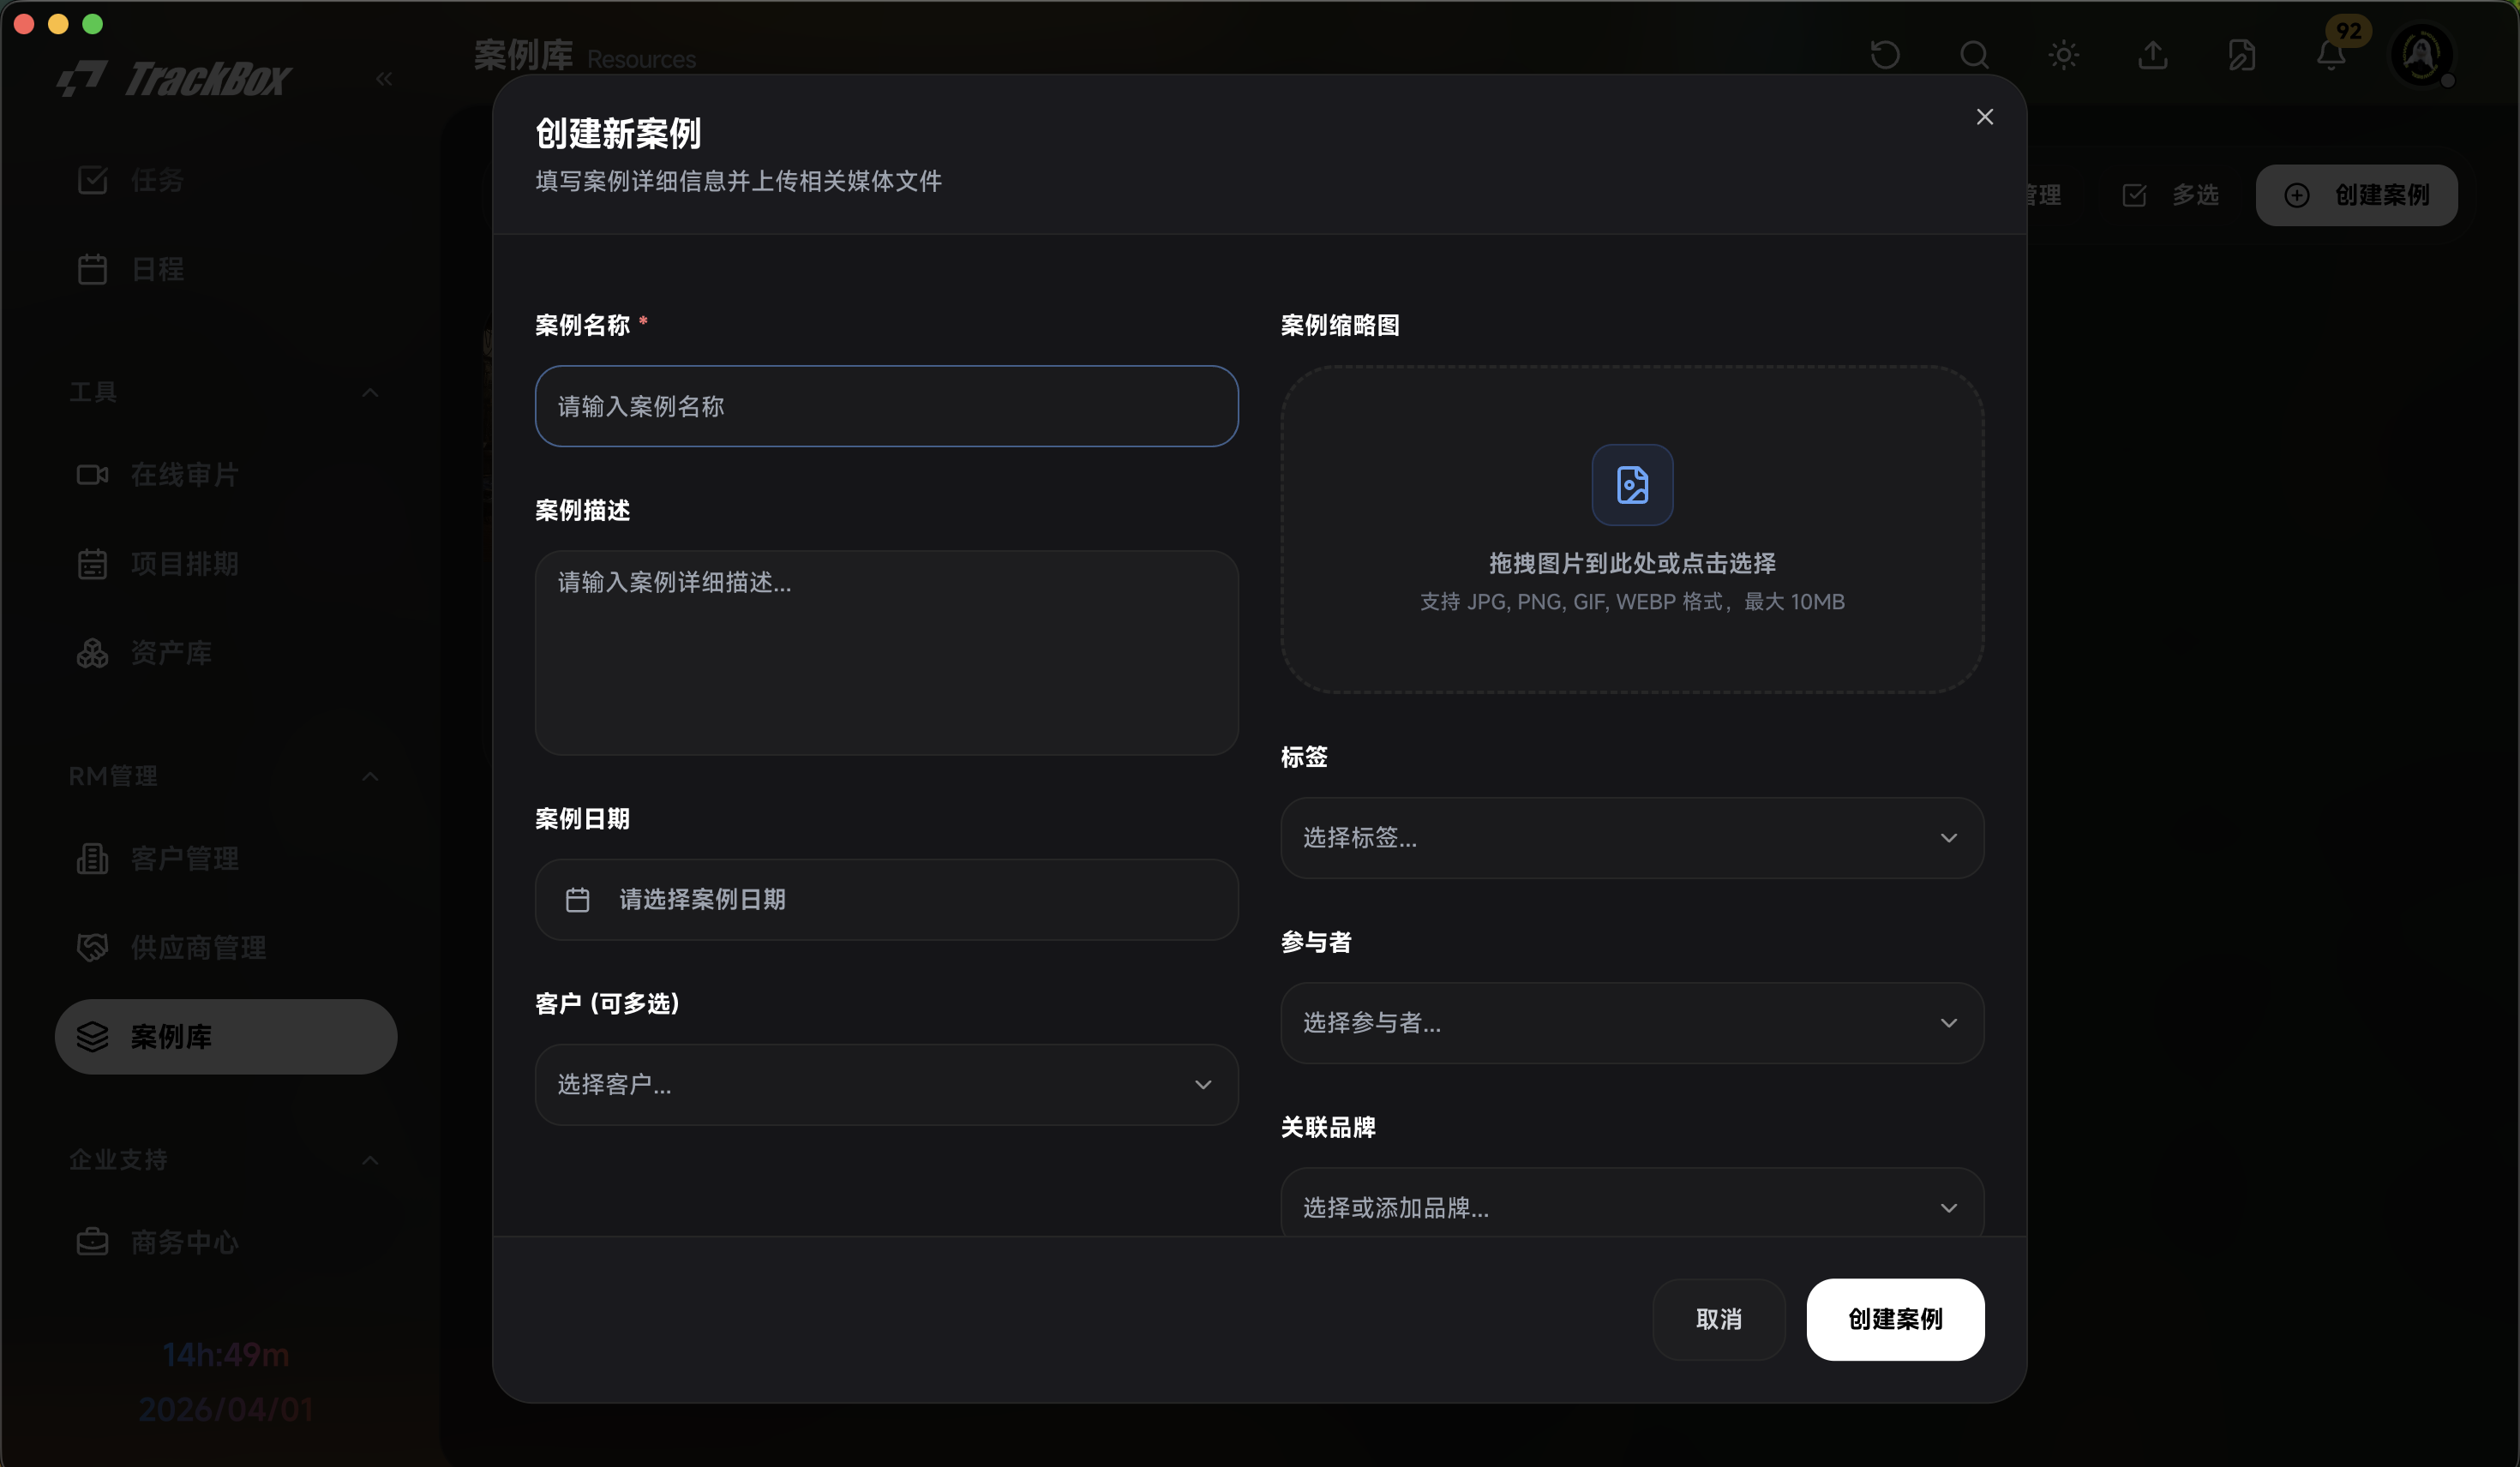Open the user avatar menu
Screen dimensions: 2520x1467
[2421, 54]
